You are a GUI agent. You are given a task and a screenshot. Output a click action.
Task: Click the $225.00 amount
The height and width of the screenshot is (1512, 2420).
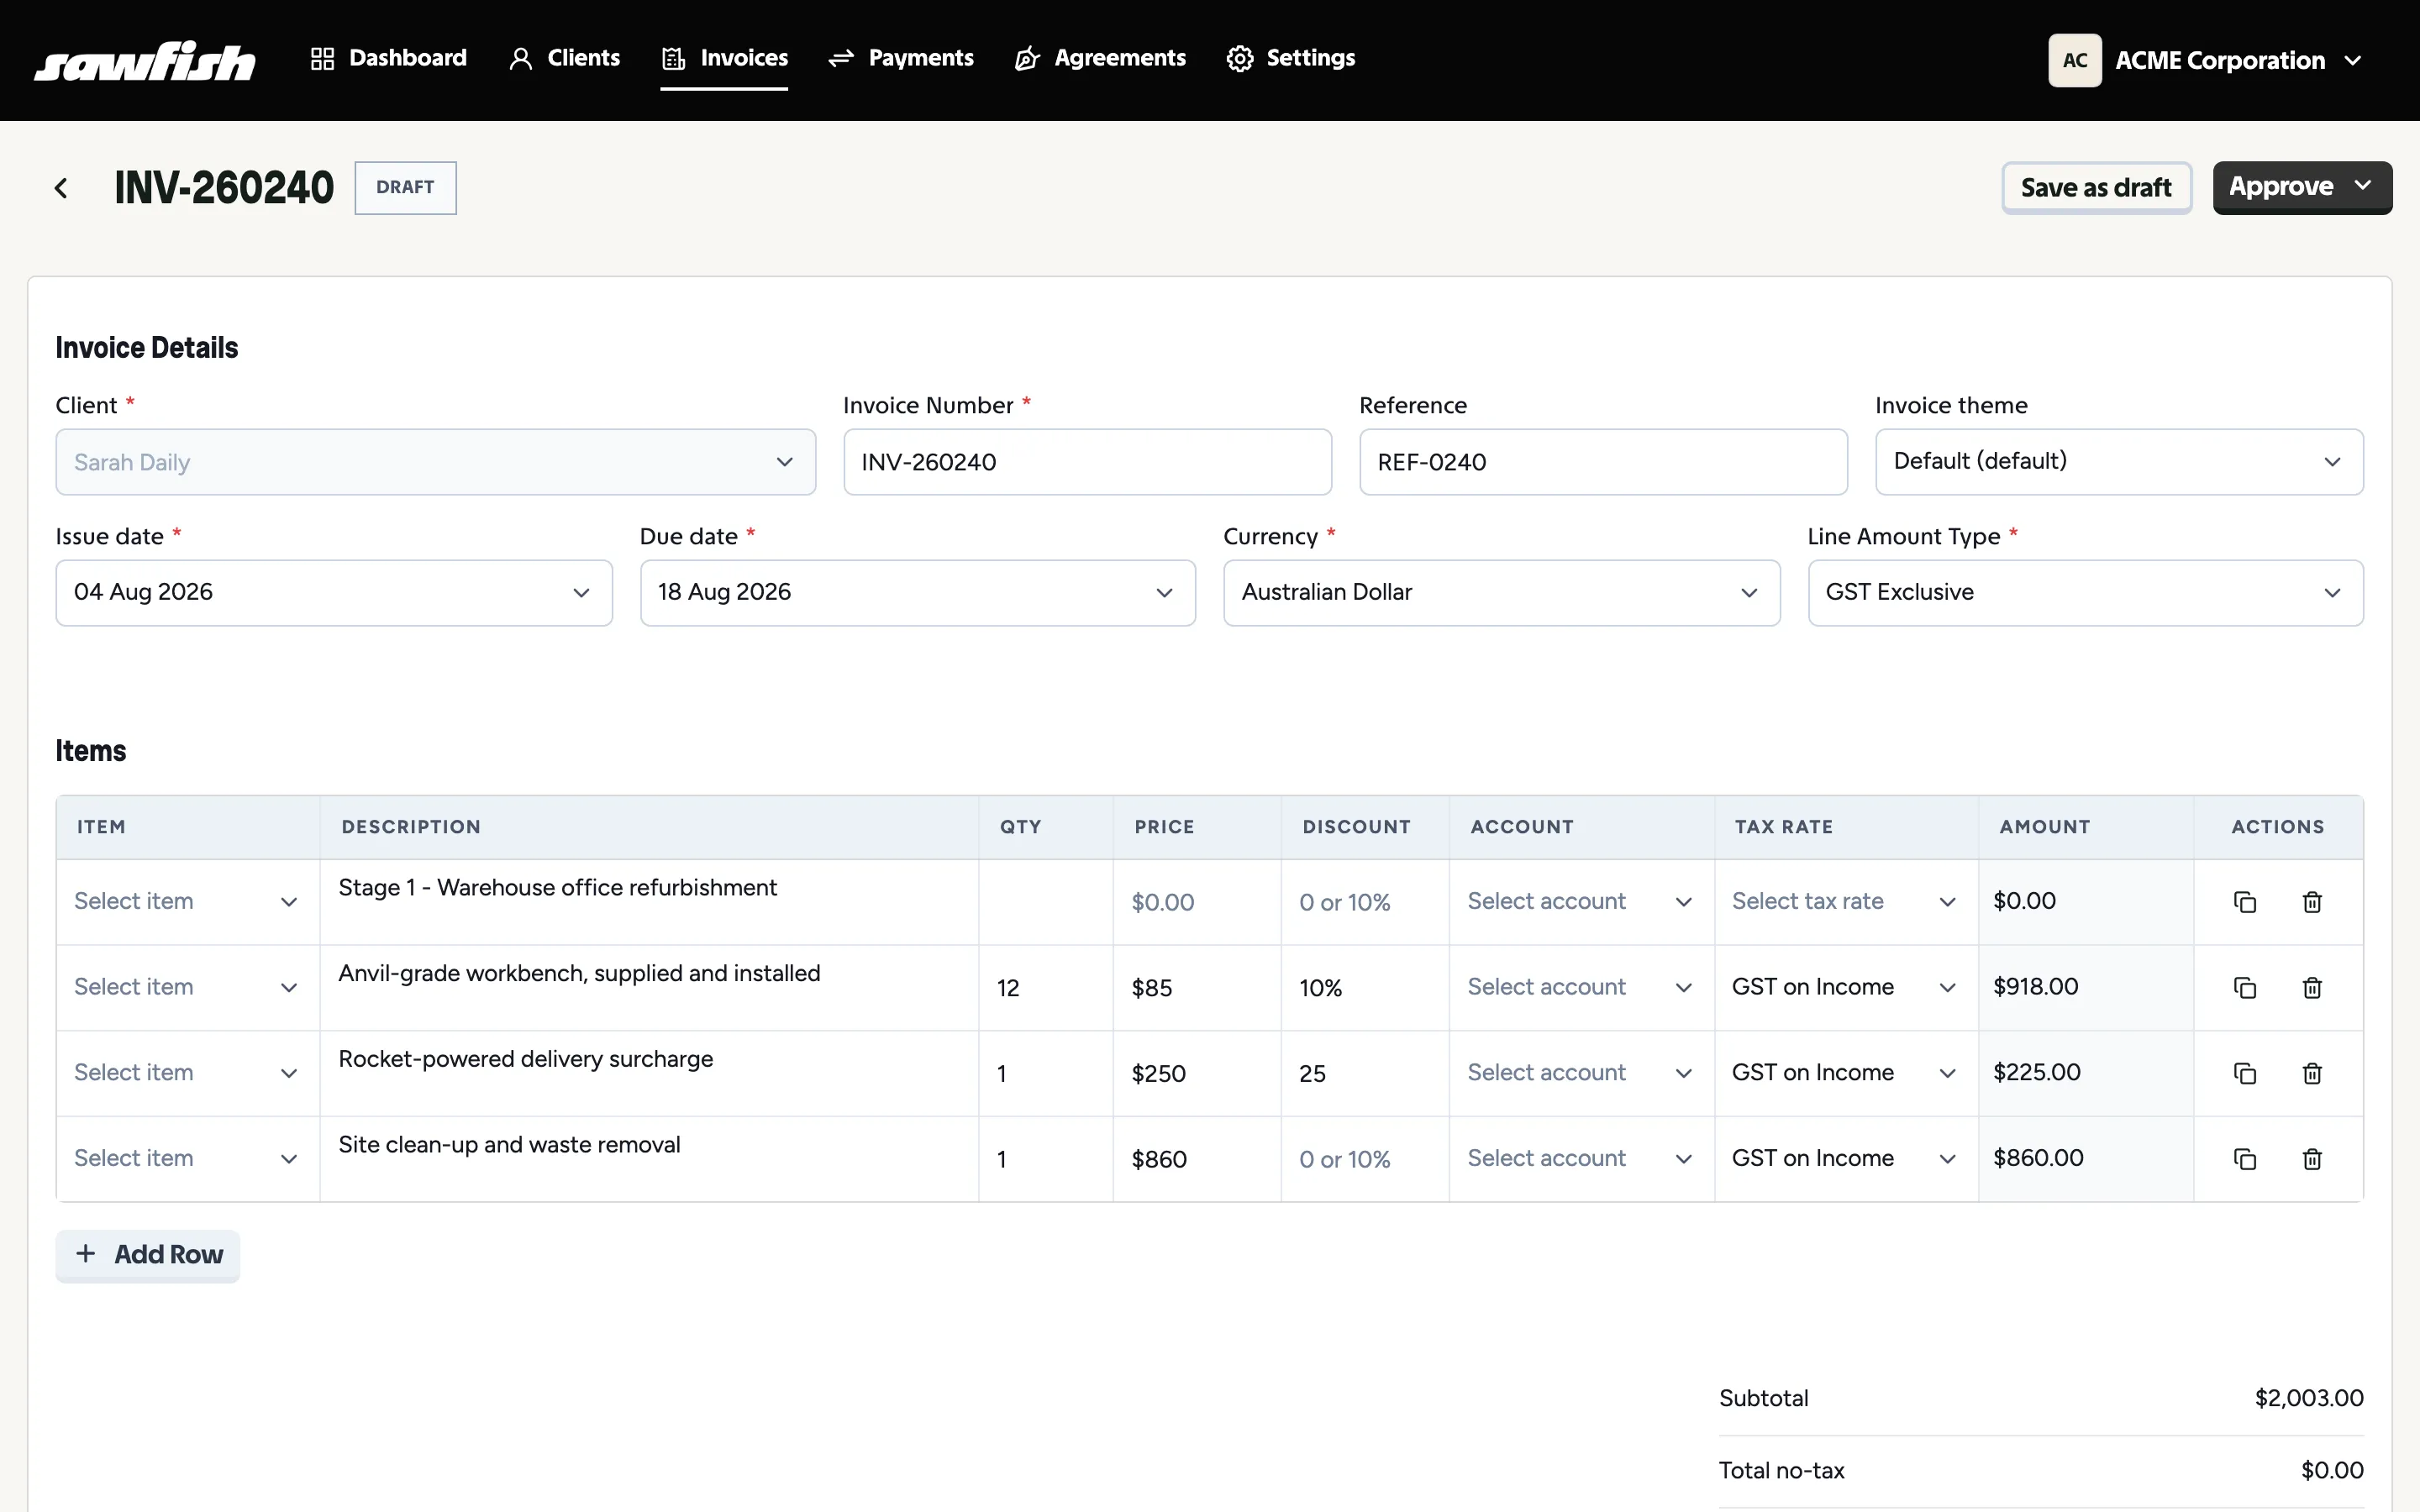(x=2036, y=1072)
